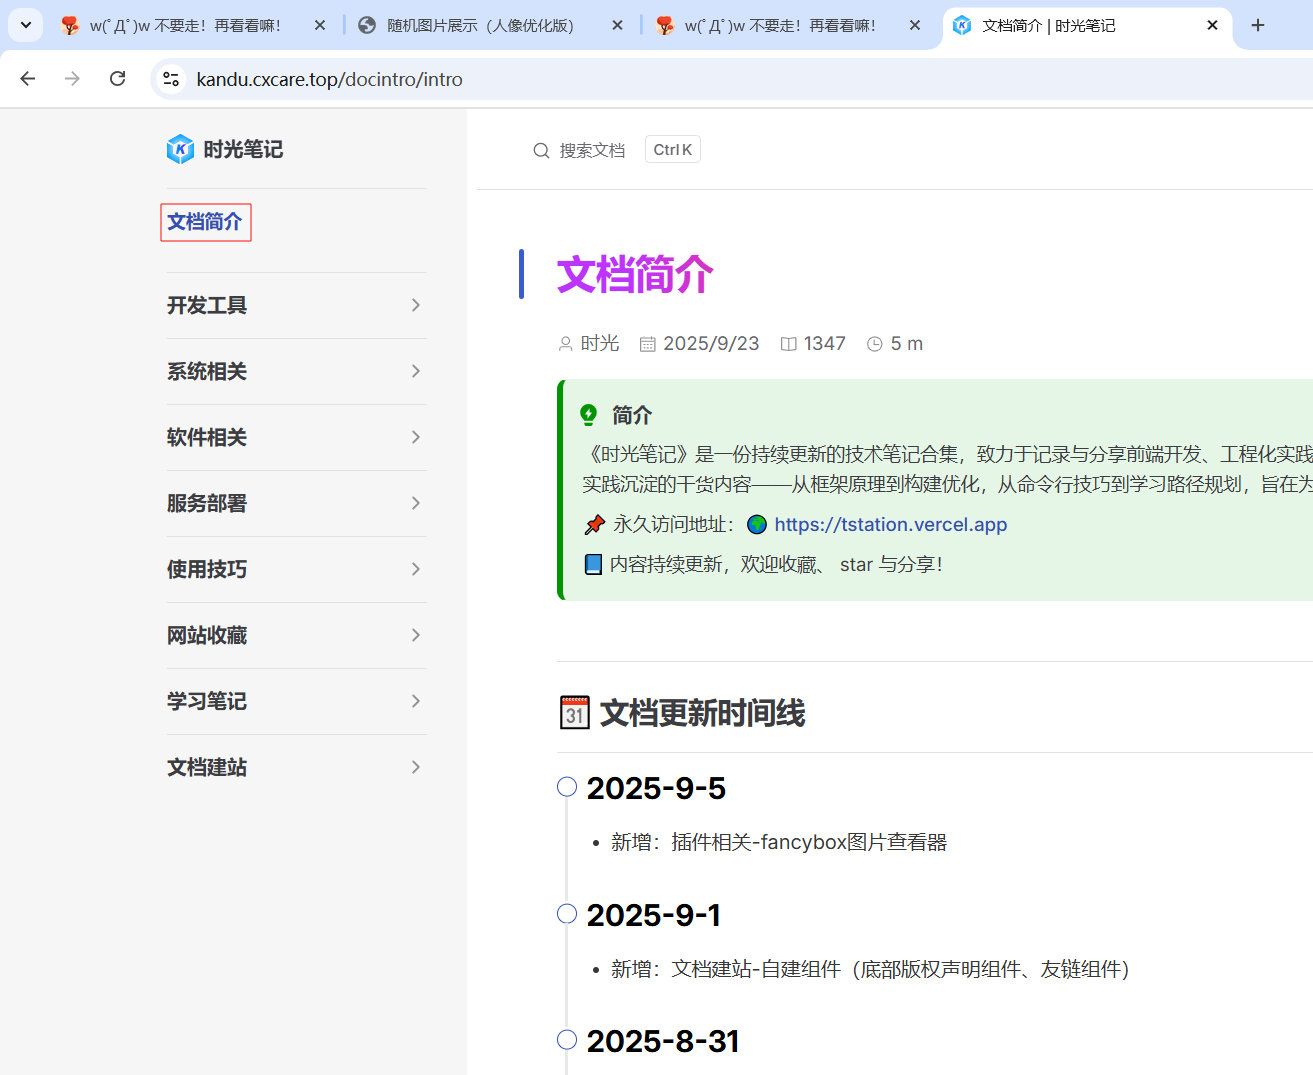Select the 文档简介 sidebar item
The height and width of the screenshot is (1075, 1313).
pos(205,222)
